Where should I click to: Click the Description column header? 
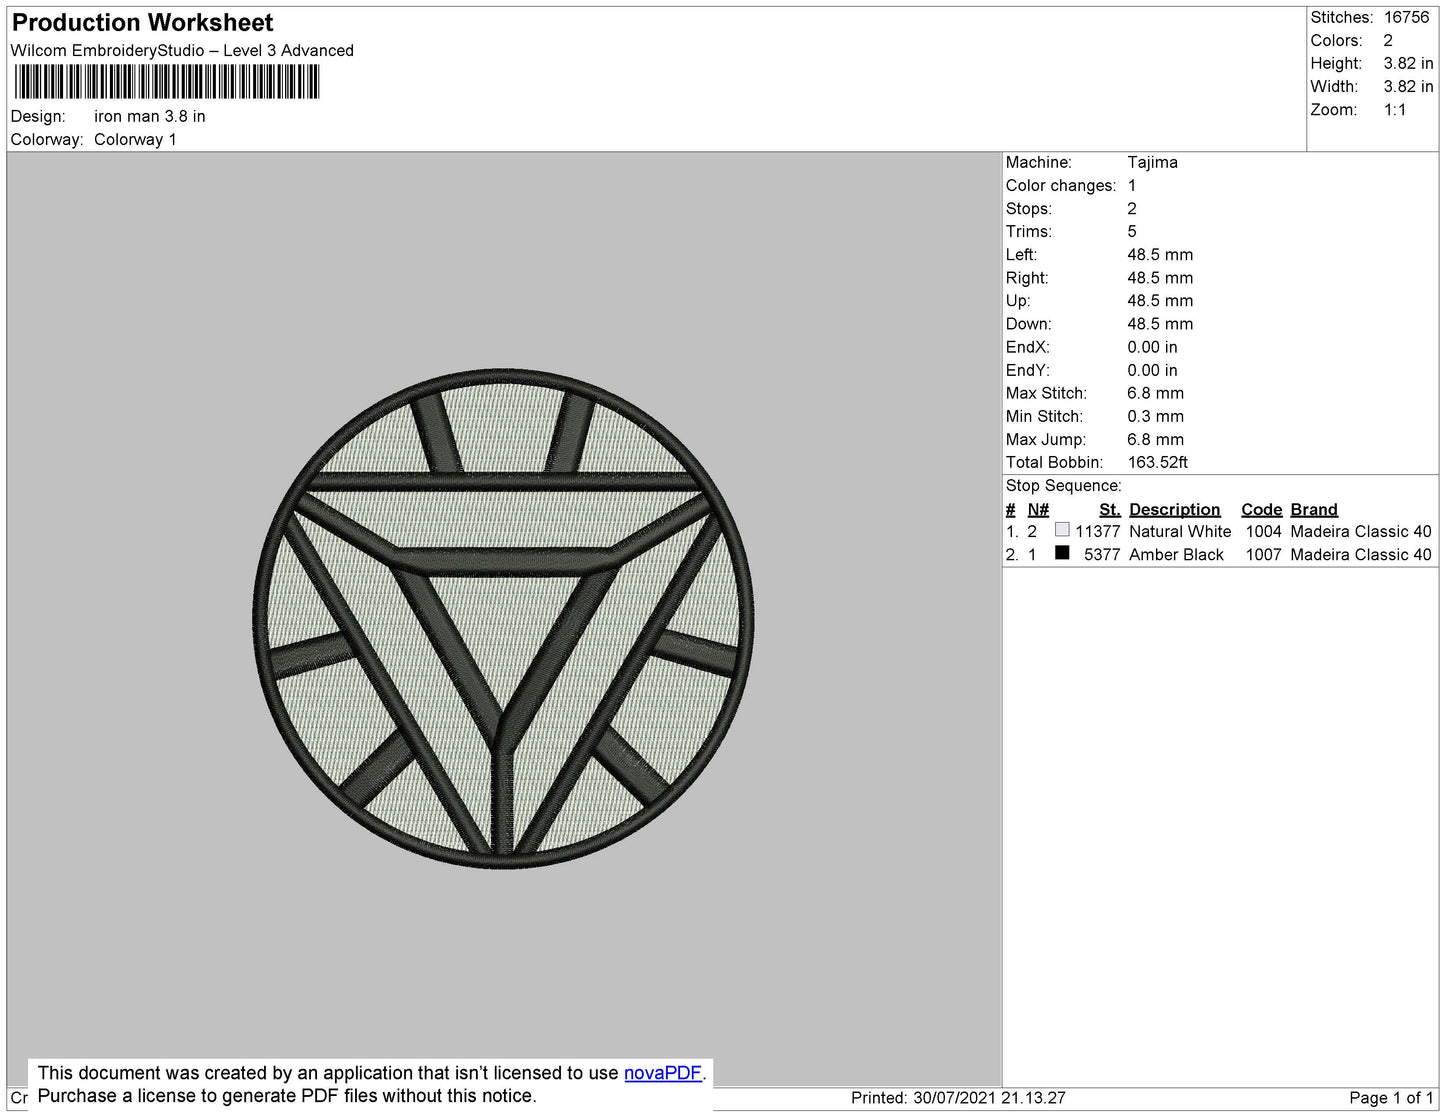tap(1175, 510)
